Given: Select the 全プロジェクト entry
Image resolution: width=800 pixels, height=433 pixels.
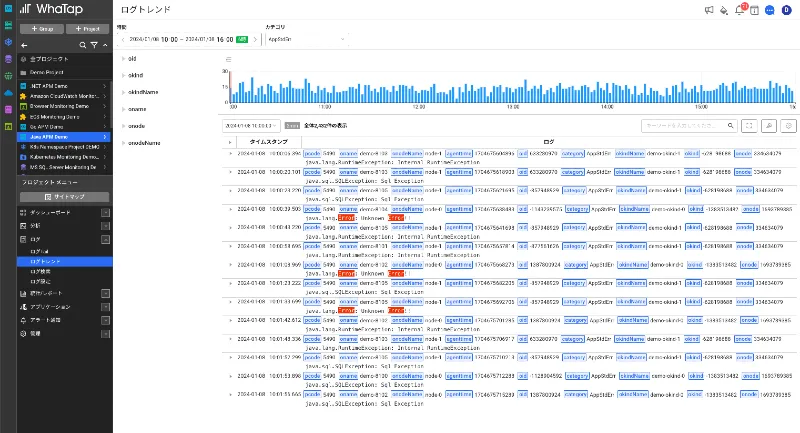Looking at the screenshot, I should 64,59.
